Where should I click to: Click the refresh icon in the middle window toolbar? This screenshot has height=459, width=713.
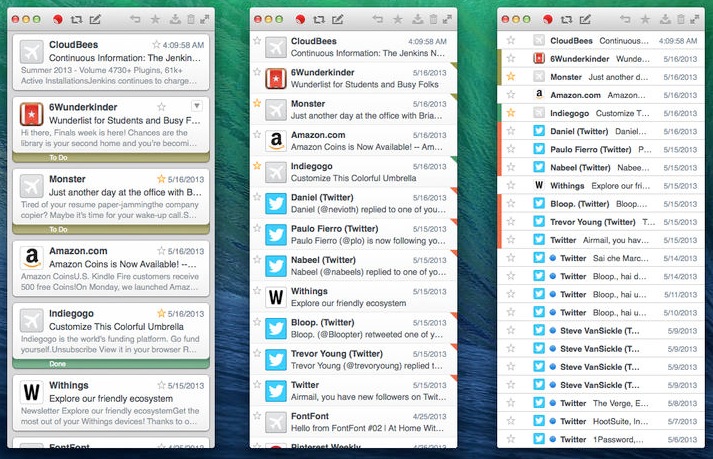click(319, 19)
